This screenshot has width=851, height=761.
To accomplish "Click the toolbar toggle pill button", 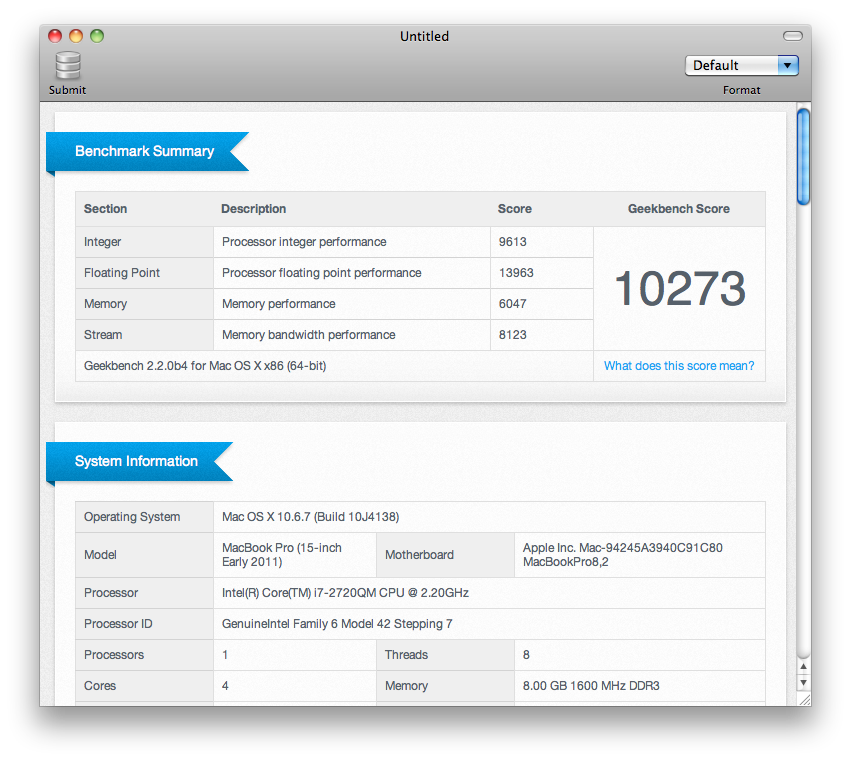I will [792, 36].
